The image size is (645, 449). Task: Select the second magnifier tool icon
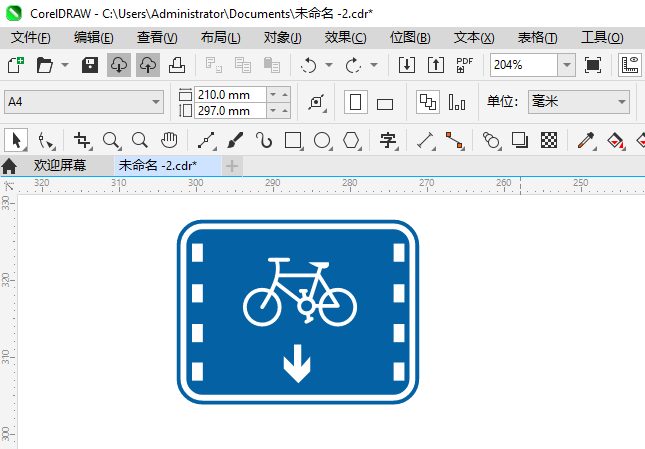pos(140,140)
